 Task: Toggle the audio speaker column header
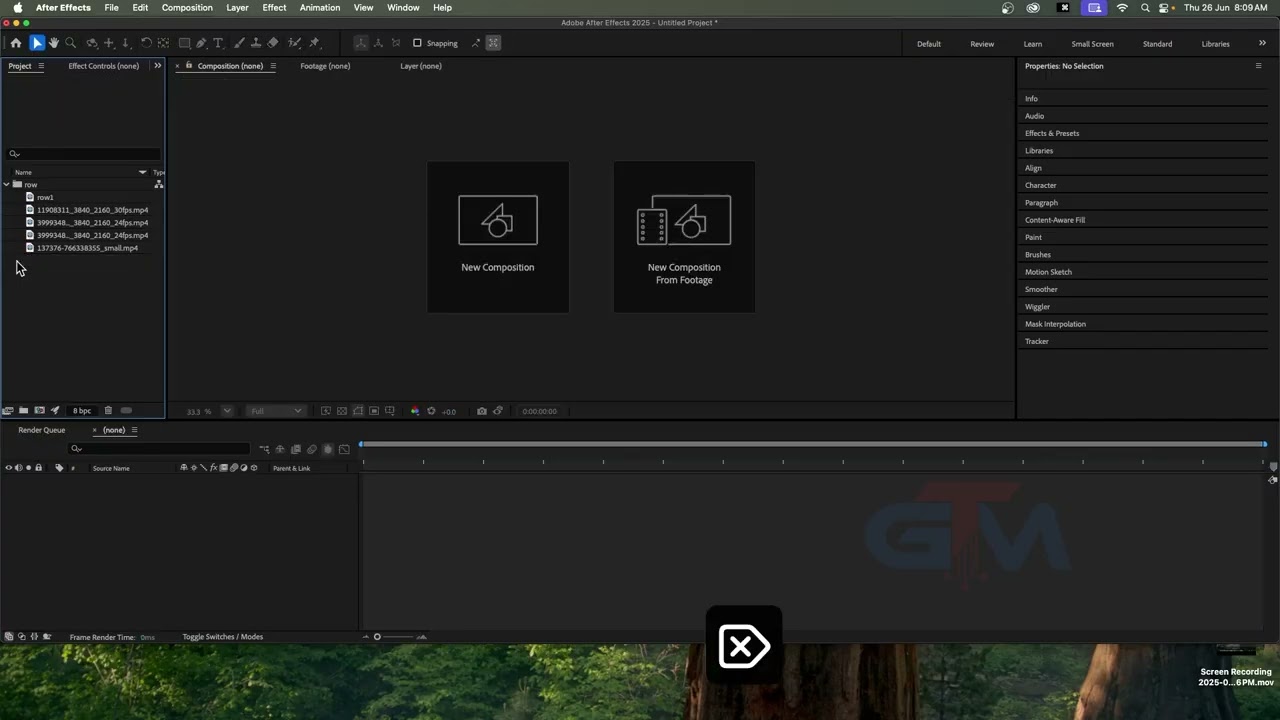(x=18, y=468)
